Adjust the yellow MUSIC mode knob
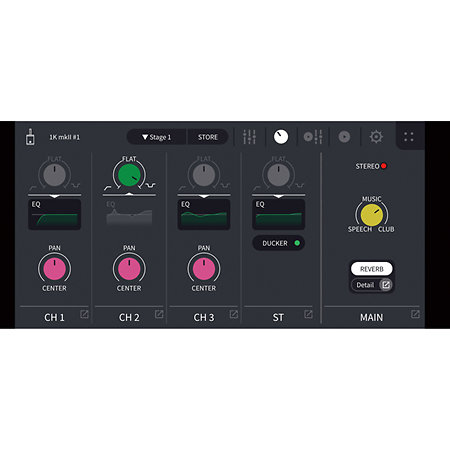Viewport: 450px width, 450px height. pos(372,215)
